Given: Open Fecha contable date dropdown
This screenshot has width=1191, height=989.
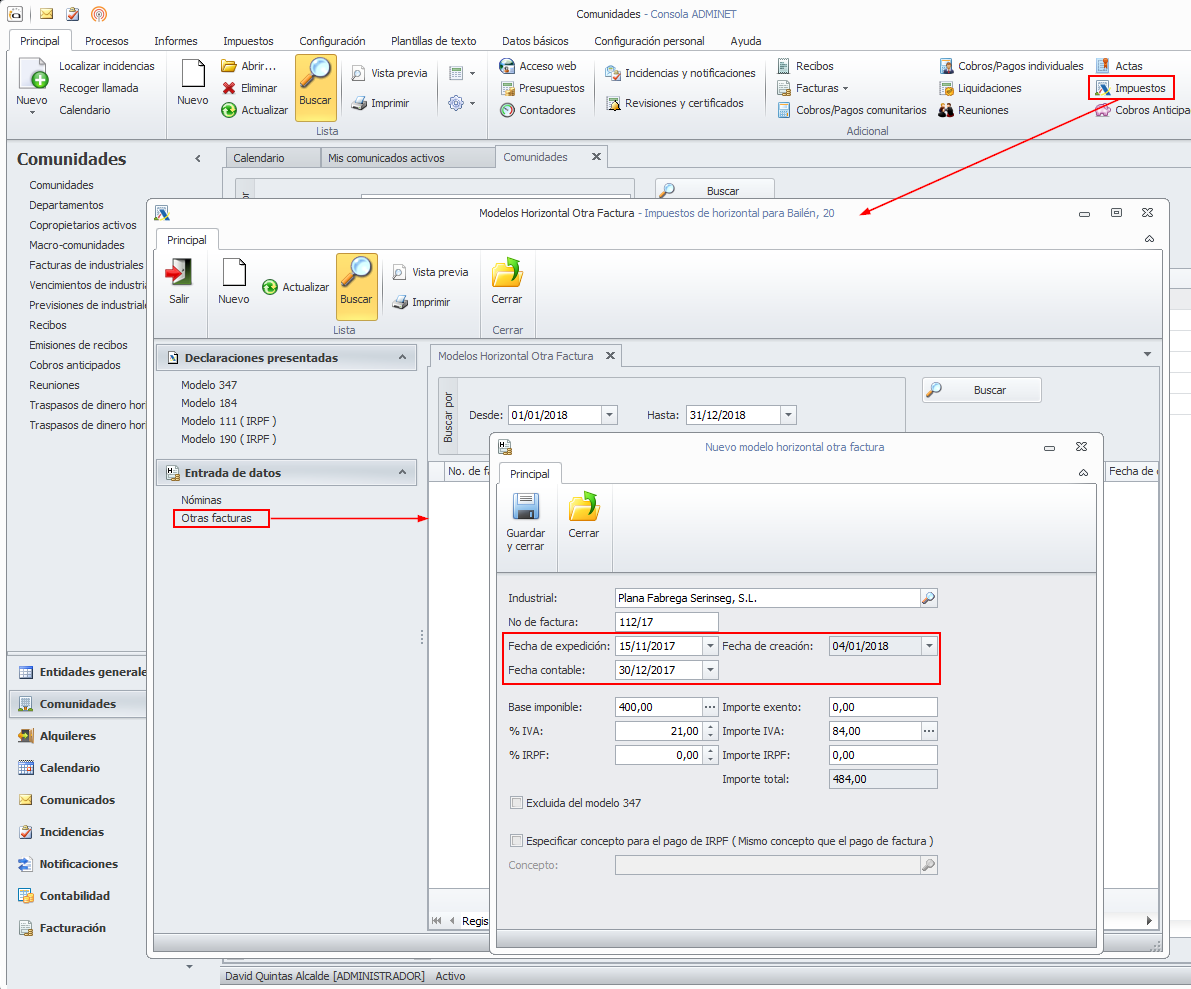Looking at the screenshot, I should point(709,670).
